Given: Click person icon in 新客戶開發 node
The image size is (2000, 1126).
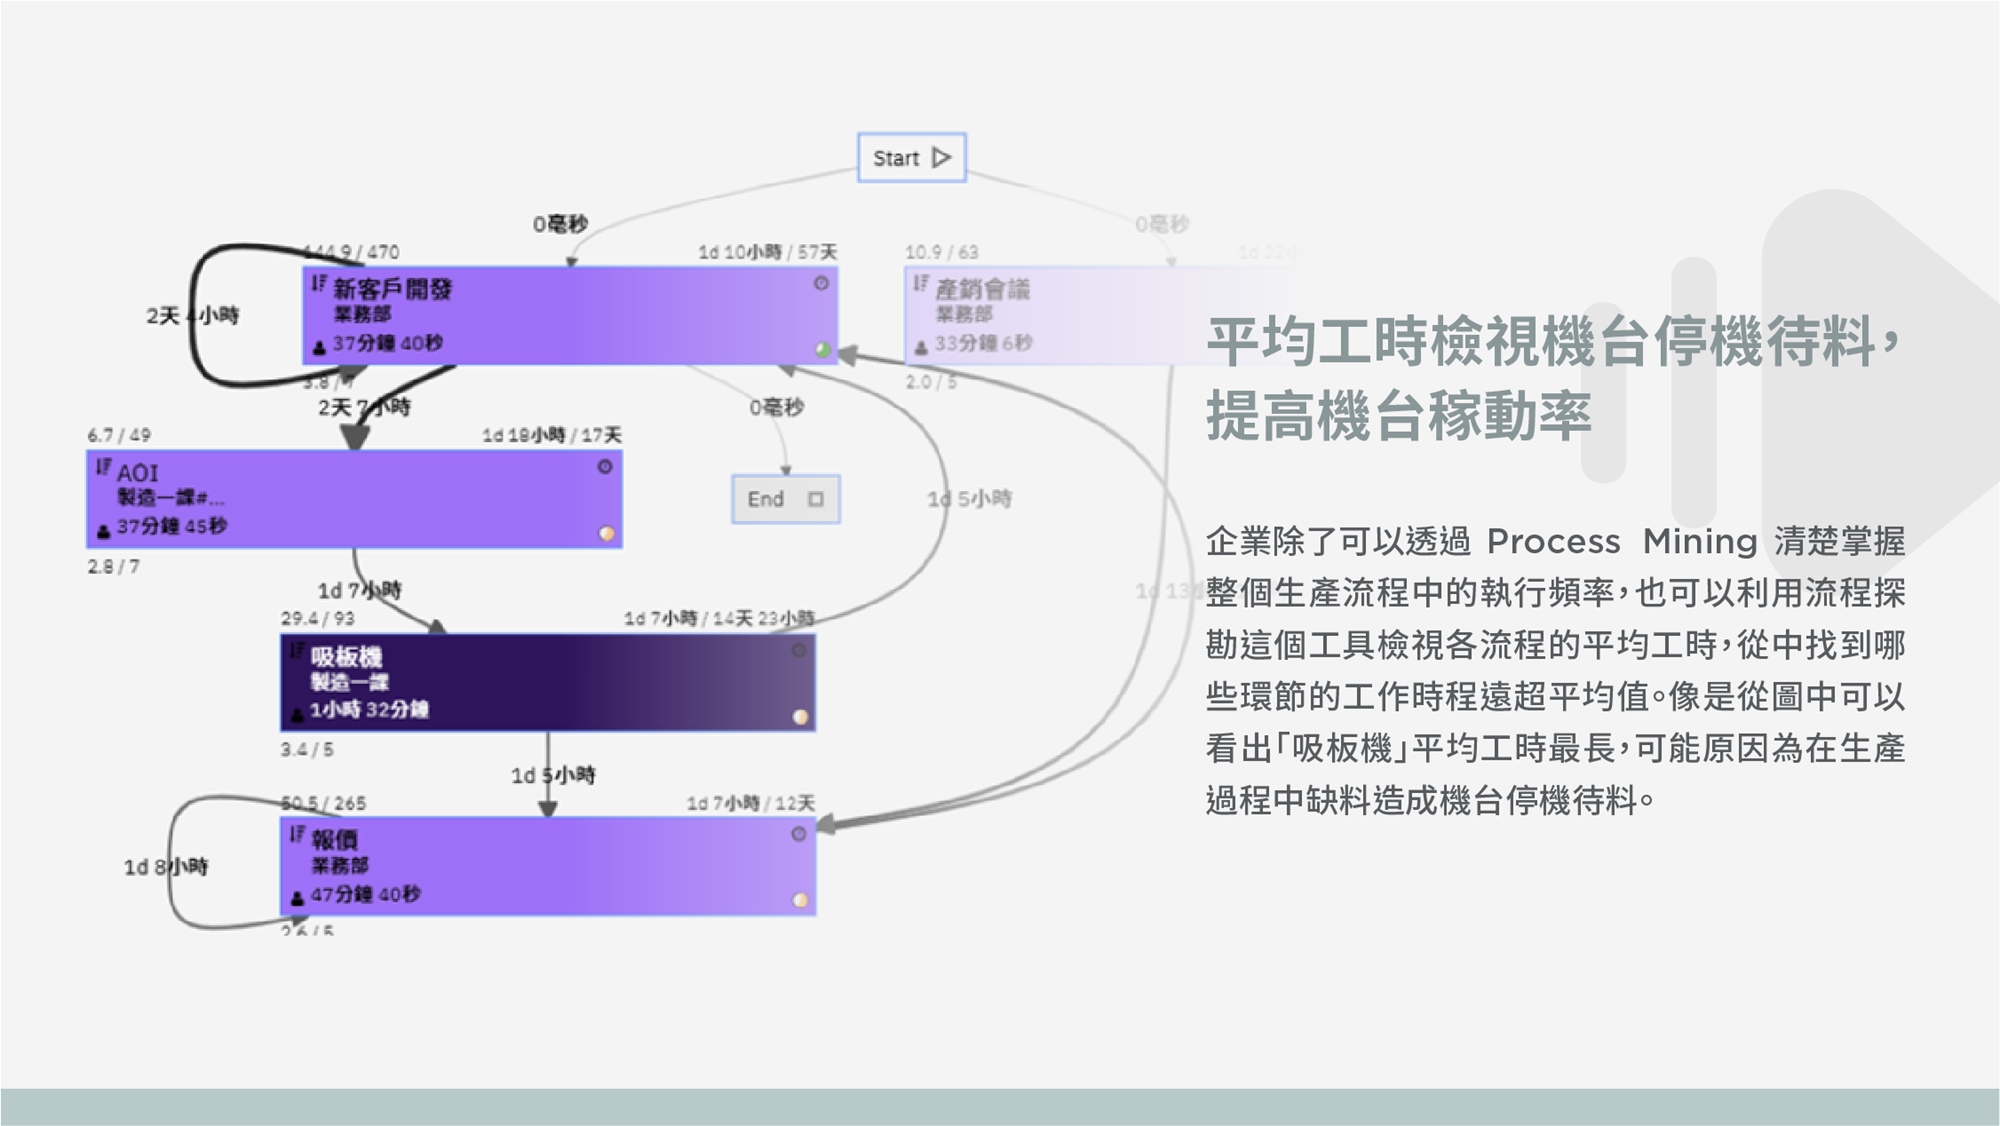Looking at the screenshot, I should pyautogui.click(x=319, y=347).
